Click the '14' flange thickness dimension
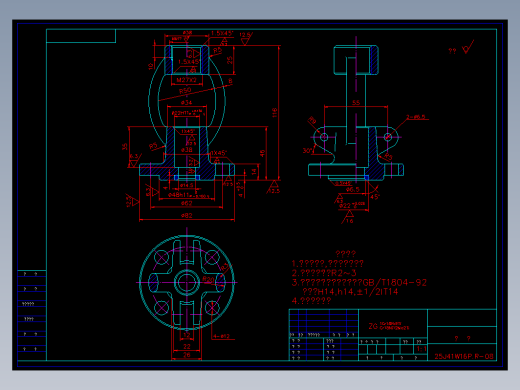 [254, 172]
